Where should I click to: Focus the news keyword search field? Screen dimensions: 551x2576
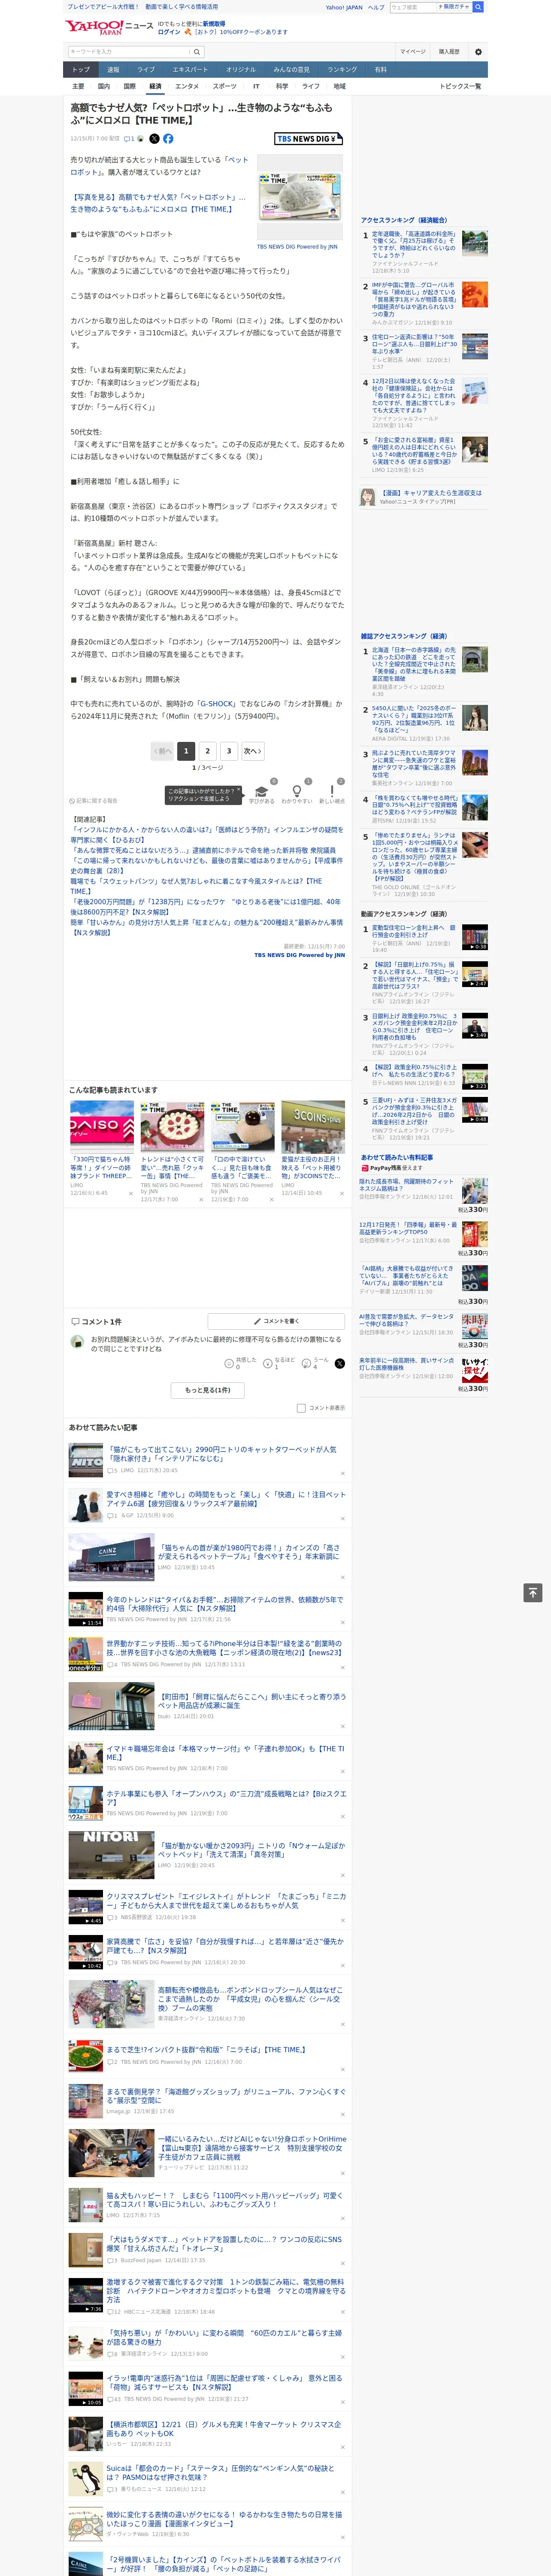(129, 51)
